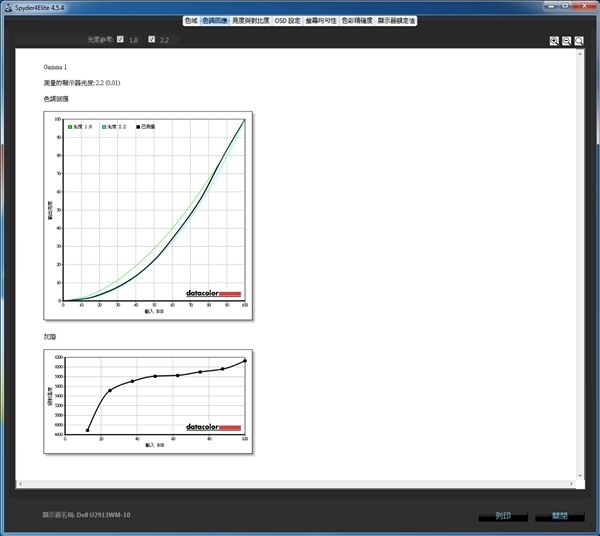Open the OSD 設定 tab
This screenshot has width=600, height=536.
(x=287, y=21)
